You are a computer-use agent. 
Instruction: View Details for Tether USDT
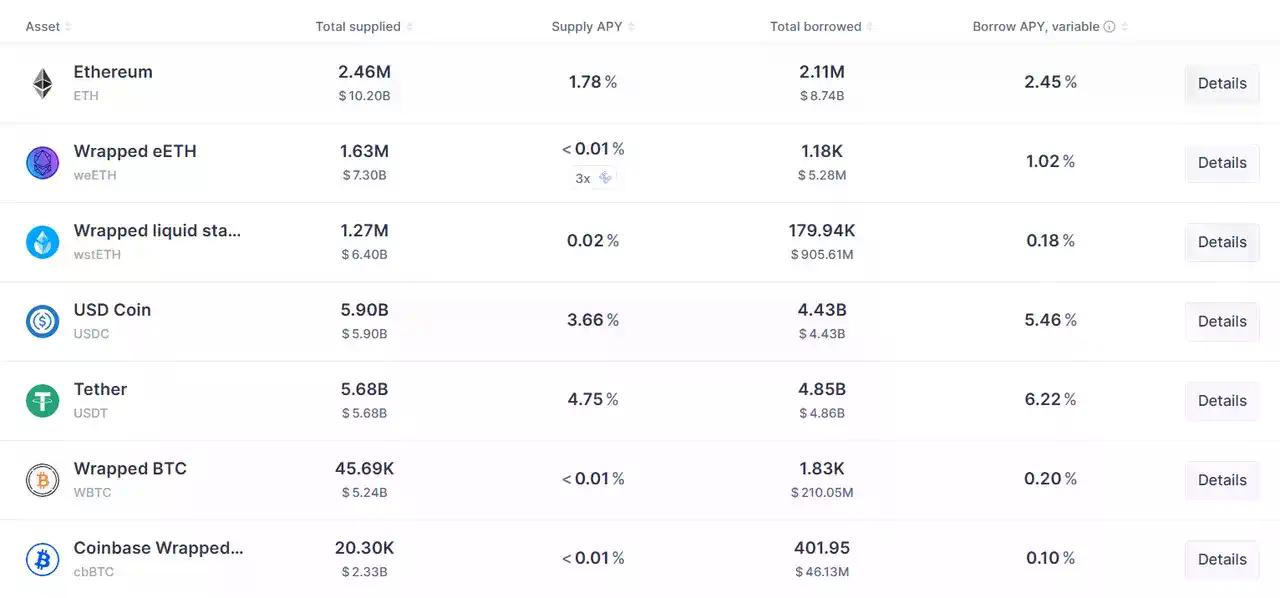[1221, 400]
